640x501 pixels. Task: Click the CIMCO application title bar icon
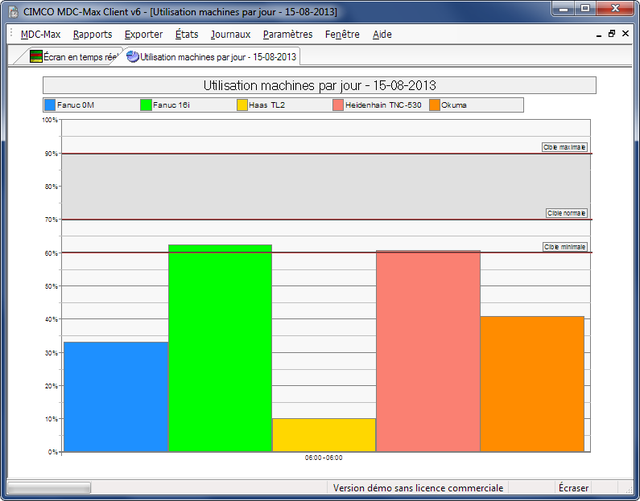click(13, 12)
